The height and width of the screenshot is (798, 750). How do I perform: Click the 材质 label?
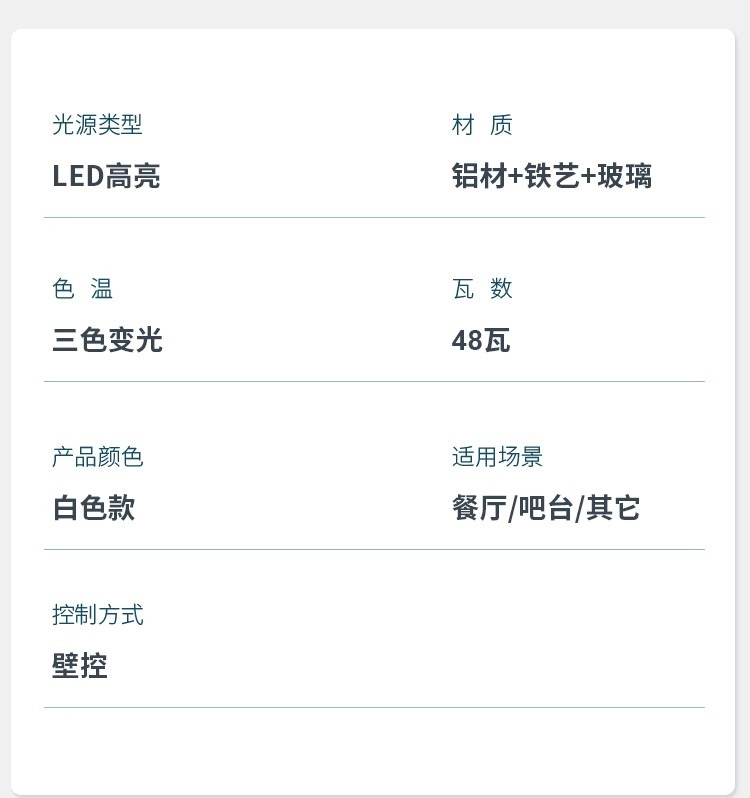click(x=482, y=125)
